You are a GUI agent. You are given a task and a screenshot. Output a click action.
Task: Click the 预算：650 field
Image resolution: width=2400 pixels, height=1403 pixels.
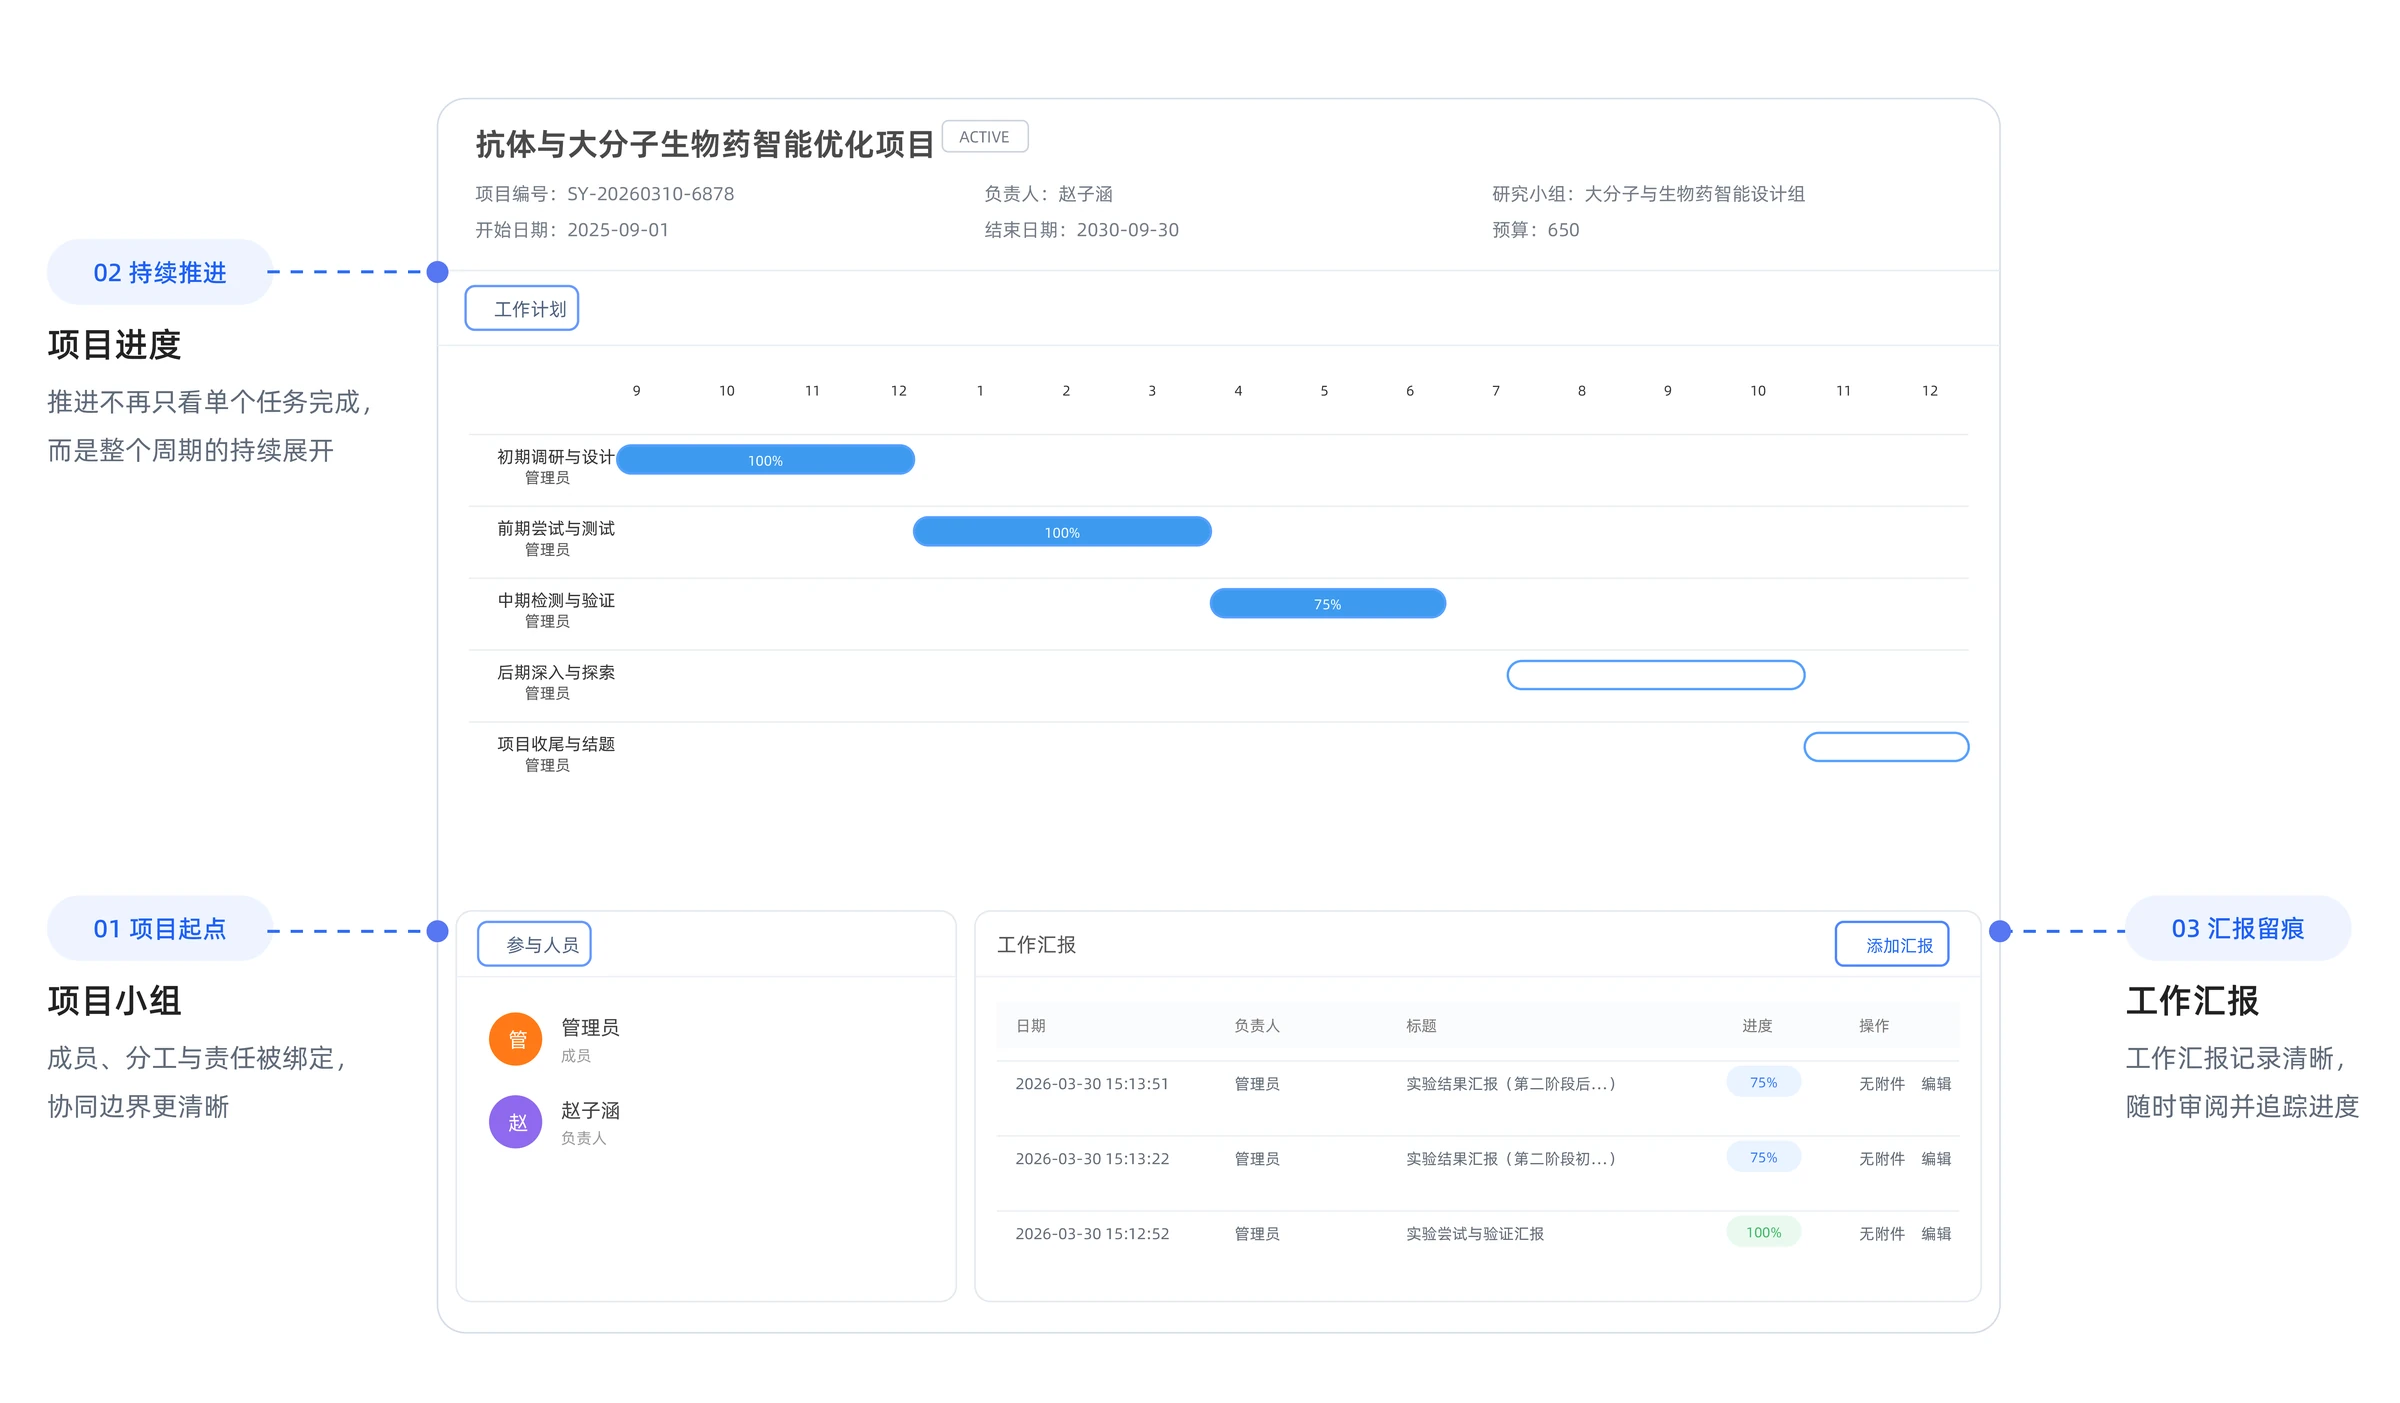(x=1536, y=230)
